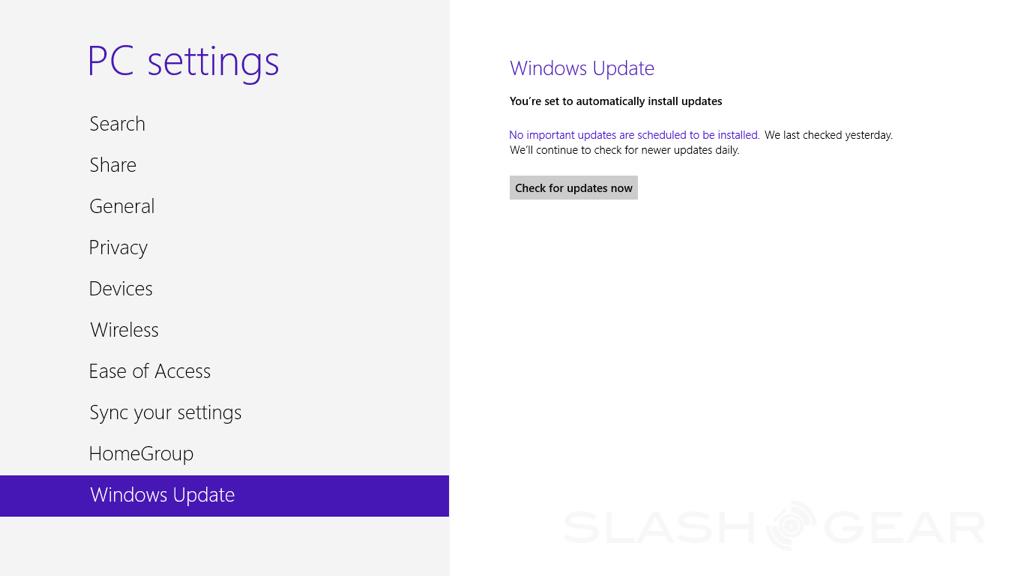Click the No important updates scheduled link
This screenshot has width=1024, height=576.
[634, 135]
